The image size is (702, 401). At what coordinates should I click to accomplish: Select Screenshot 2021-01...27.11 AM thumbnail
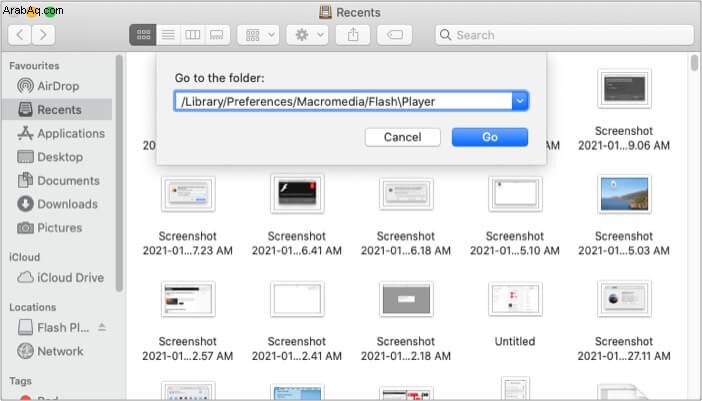(x=624, y=299)
